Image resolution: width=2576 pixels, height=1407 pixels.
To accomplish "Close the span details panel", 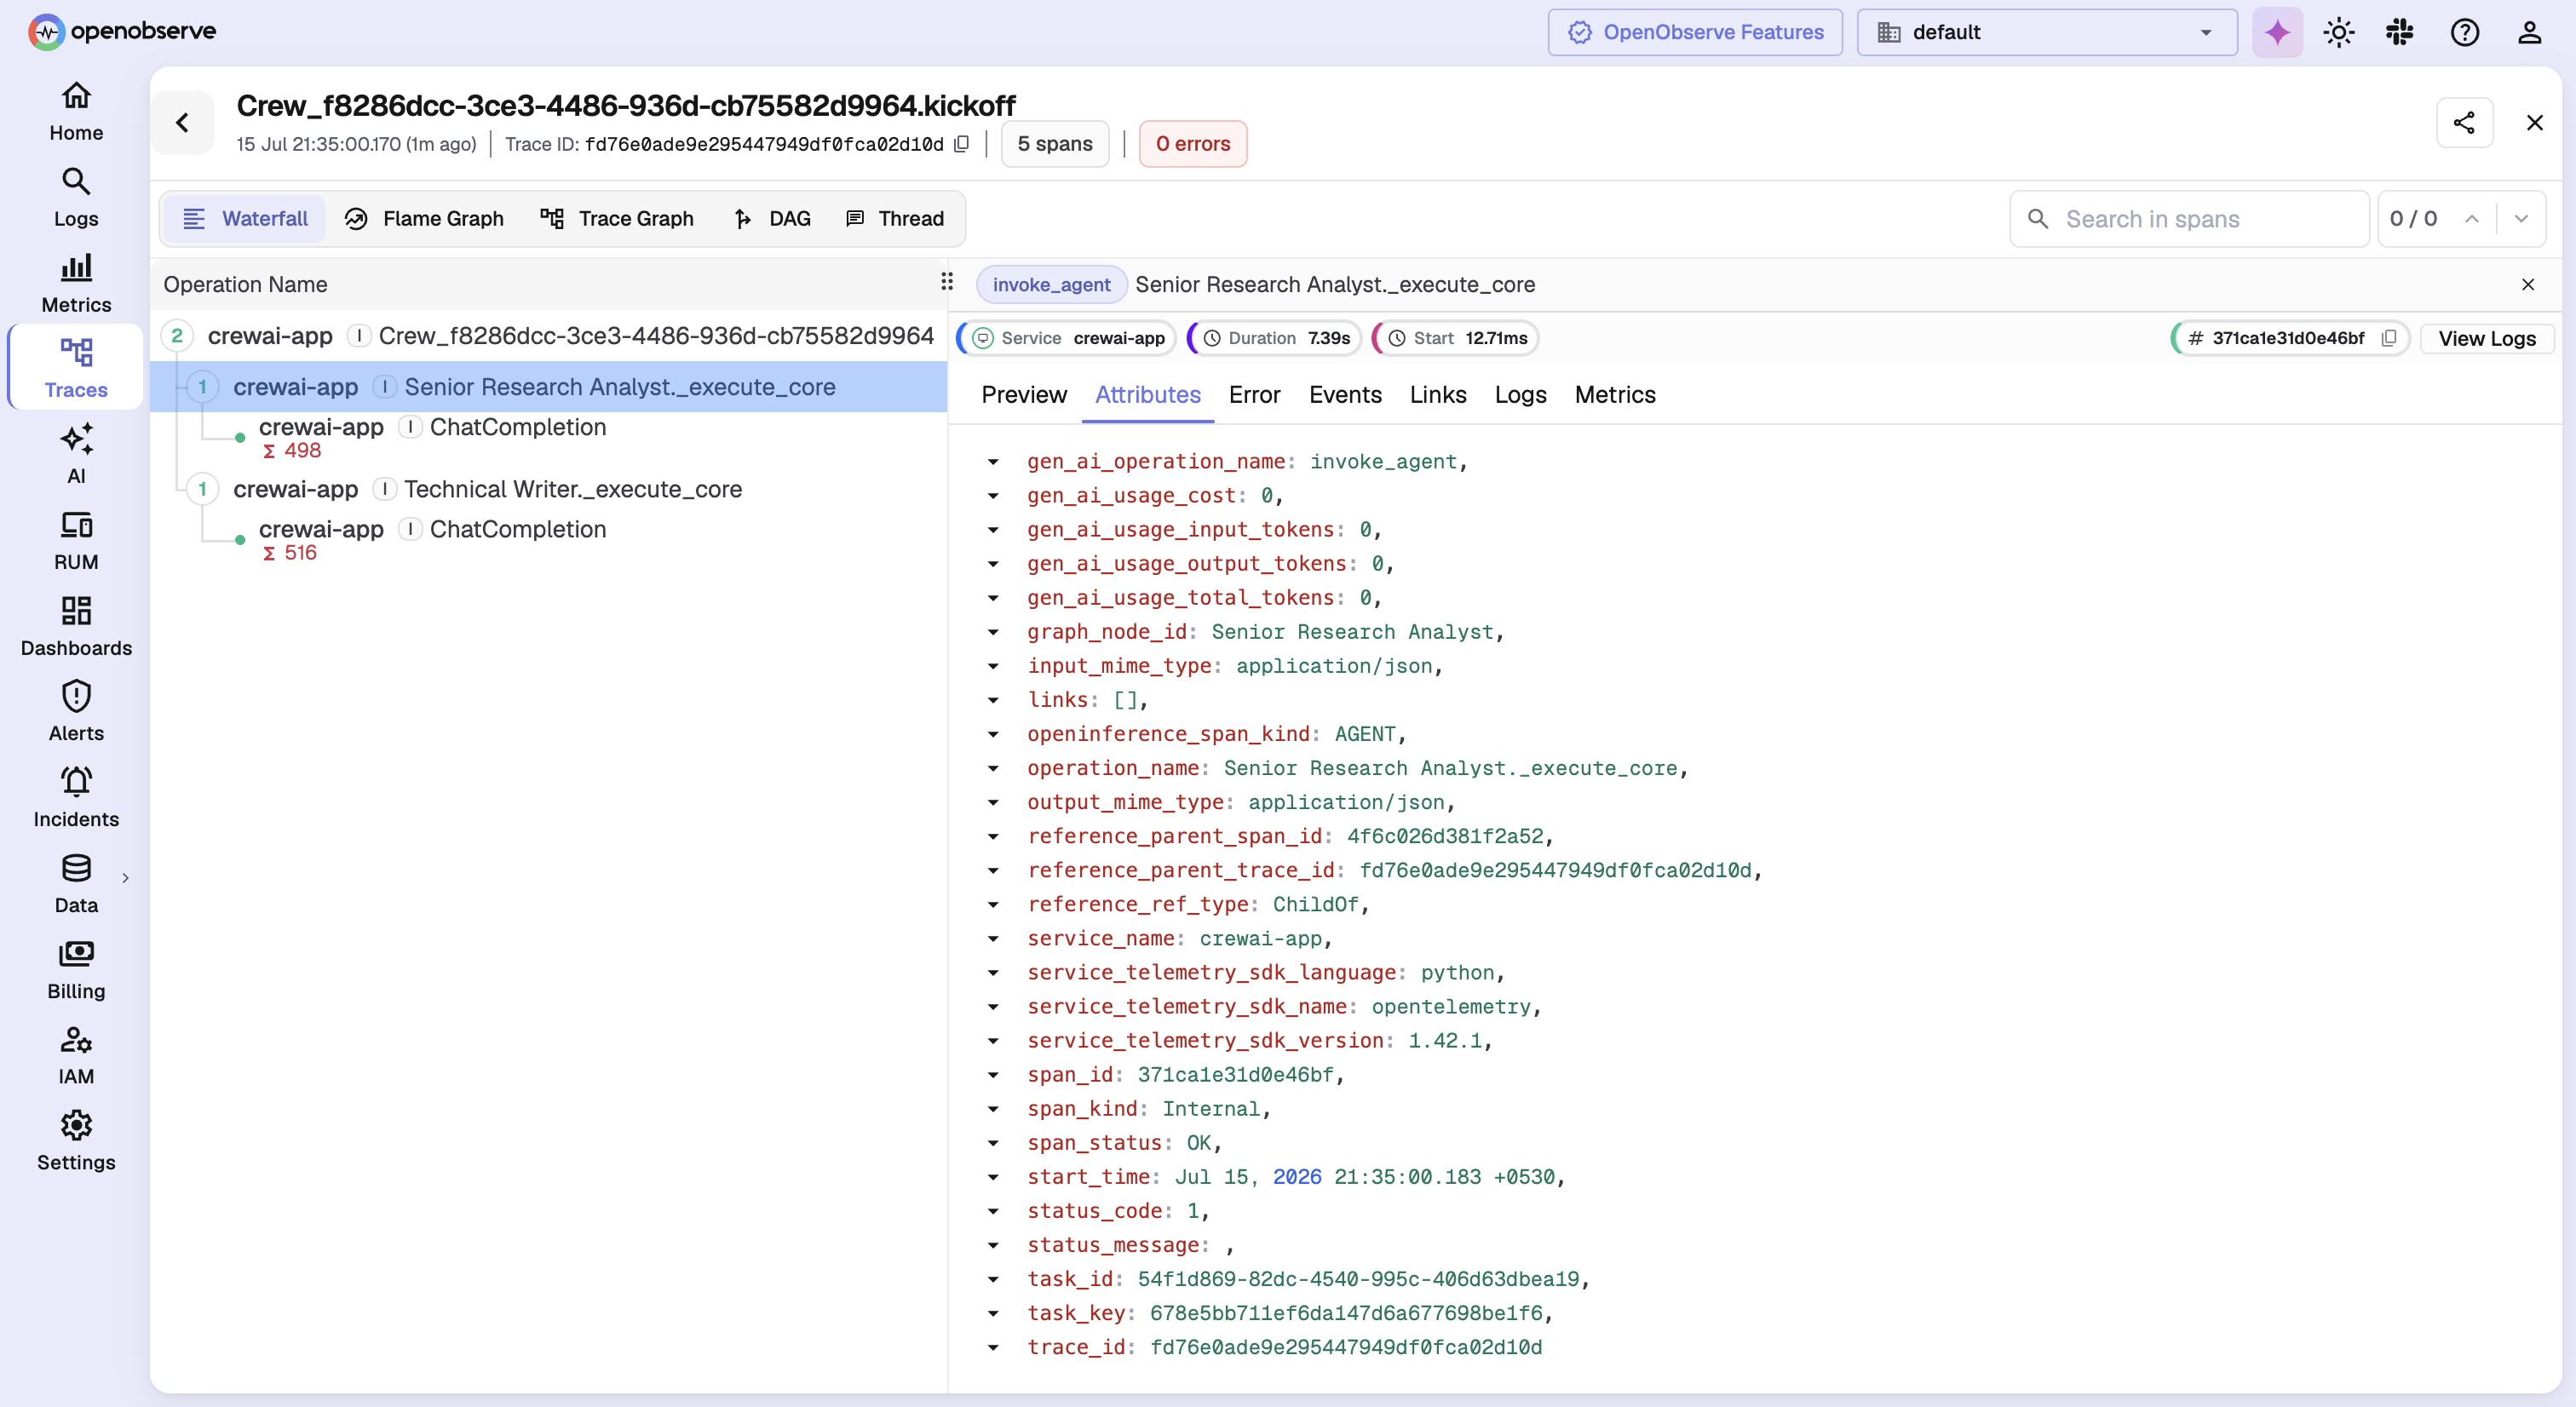I will pos(2527,284).
